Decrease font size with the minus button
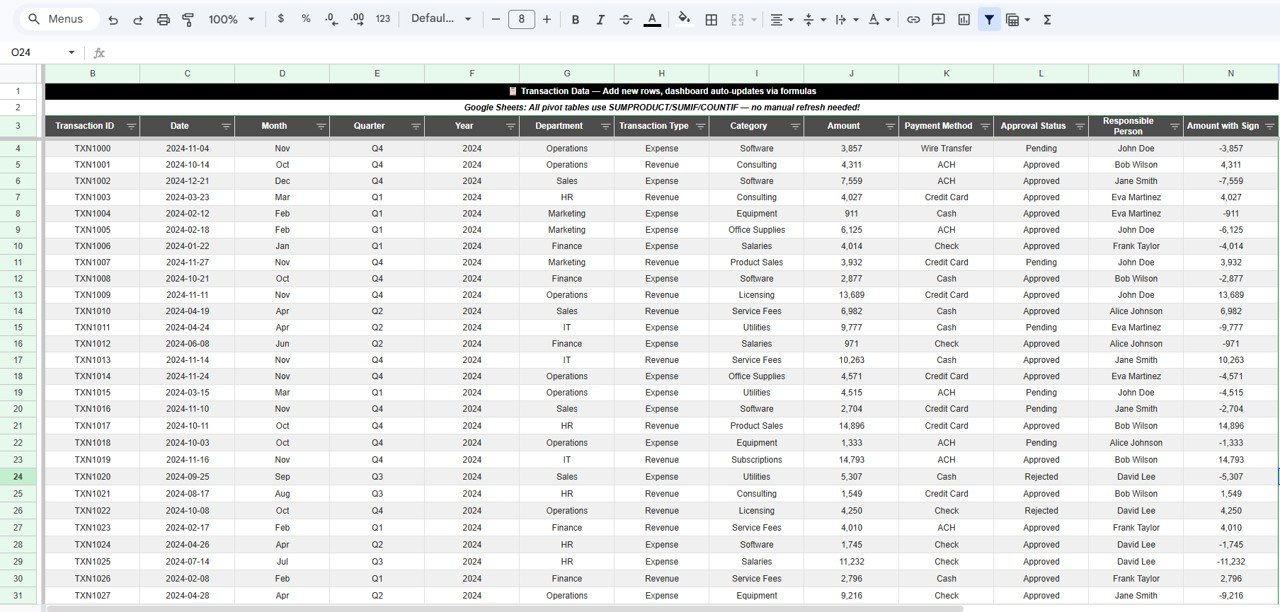Screen dimensions: 1280x612 [x=494, y=19]
